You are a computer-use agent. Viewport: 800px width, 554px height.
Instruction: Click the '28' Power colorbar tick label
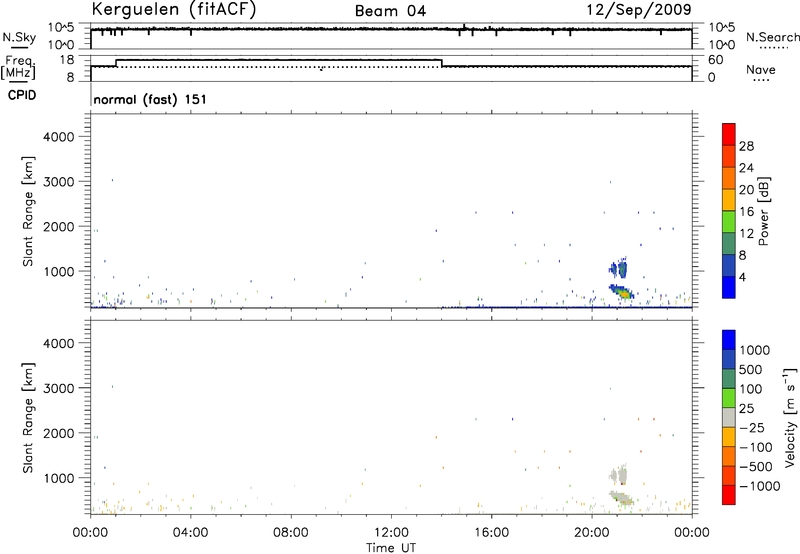tap(746, 146)
